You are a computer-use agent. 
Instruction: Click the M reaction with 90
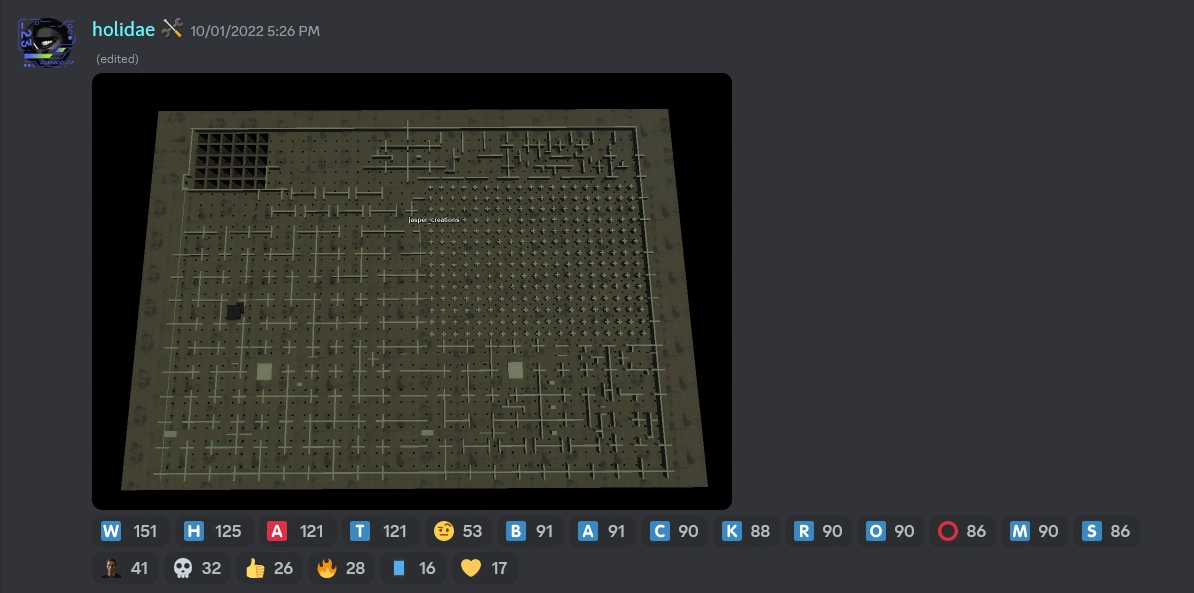[1034, 531]
